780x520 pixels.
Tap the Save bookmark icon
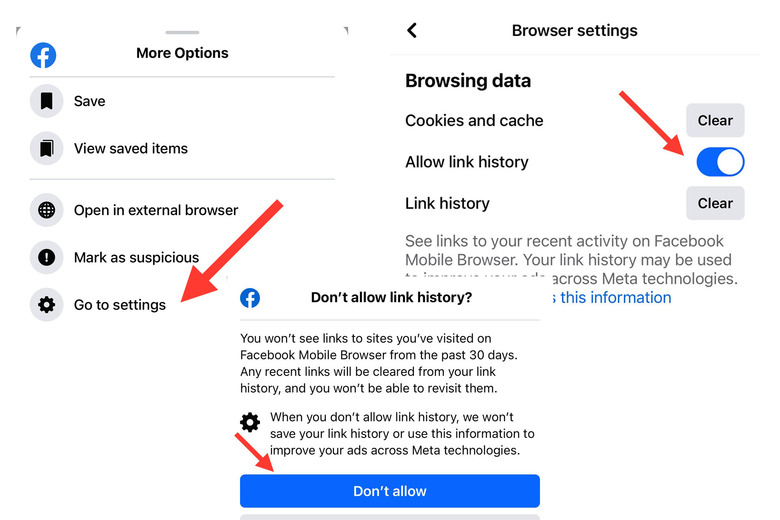(x=46, y=101)
